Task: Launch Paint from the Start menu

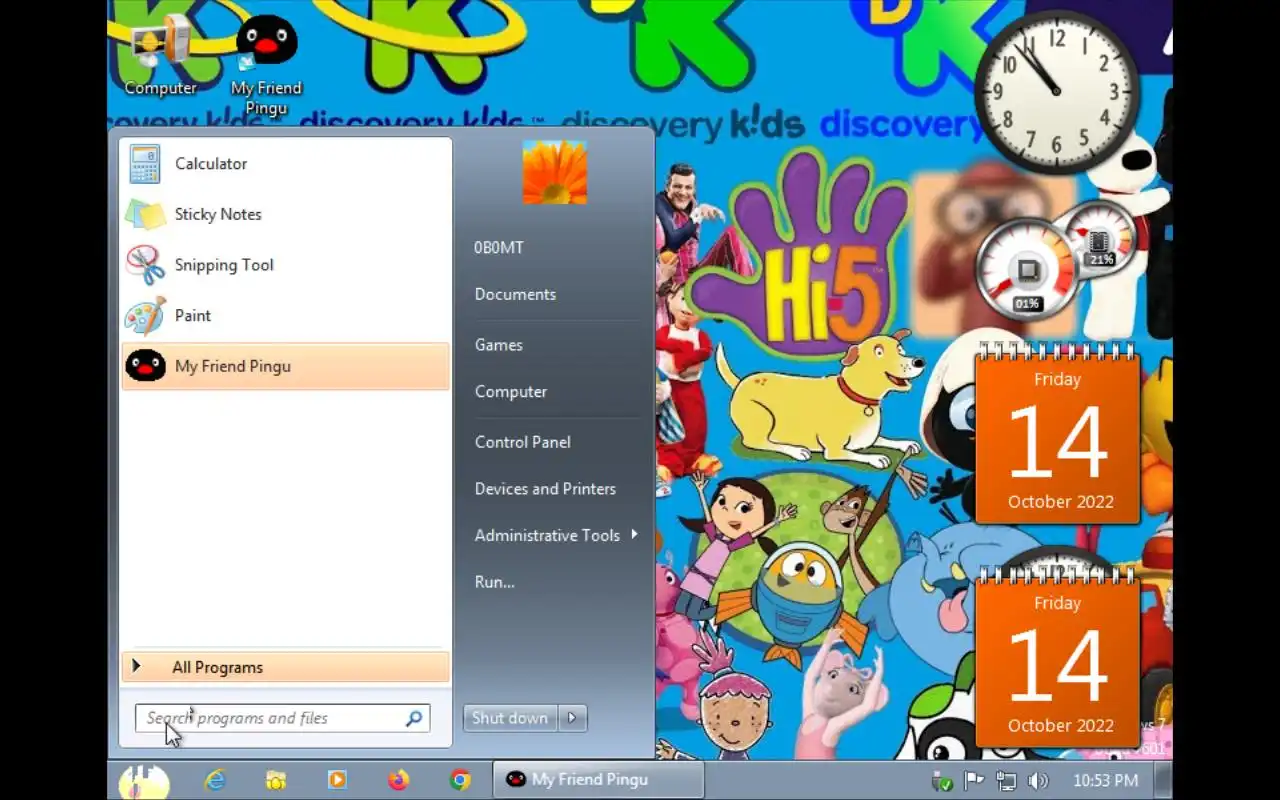Action: click(285, 315)
